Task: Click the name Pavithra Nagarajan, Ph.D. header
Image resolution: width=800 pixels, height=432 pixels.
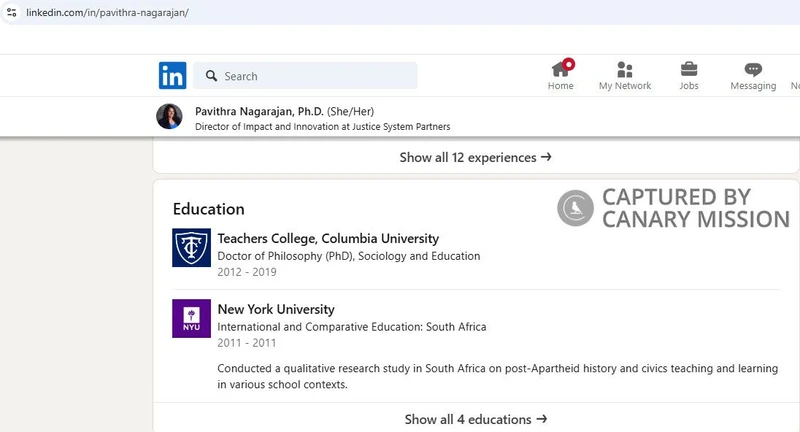Action: tap(259, 111)
